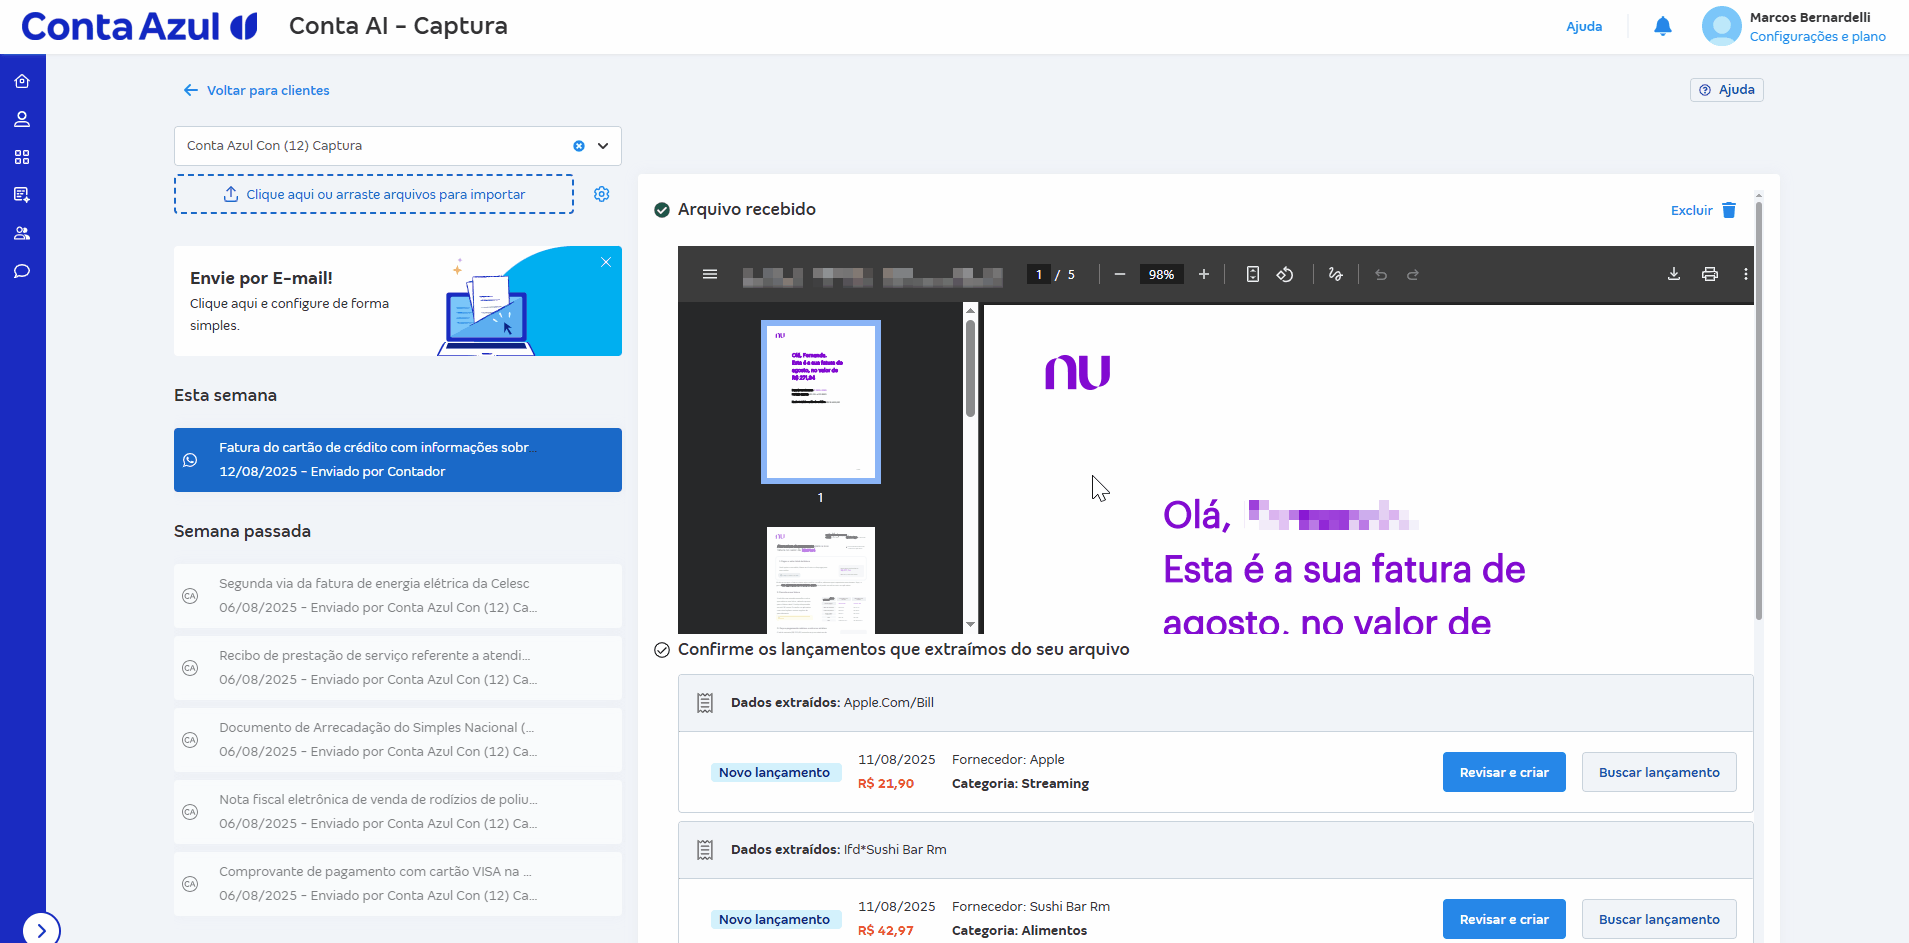
Task: Open the Envie por E-mail card
Action: point(398,301)
